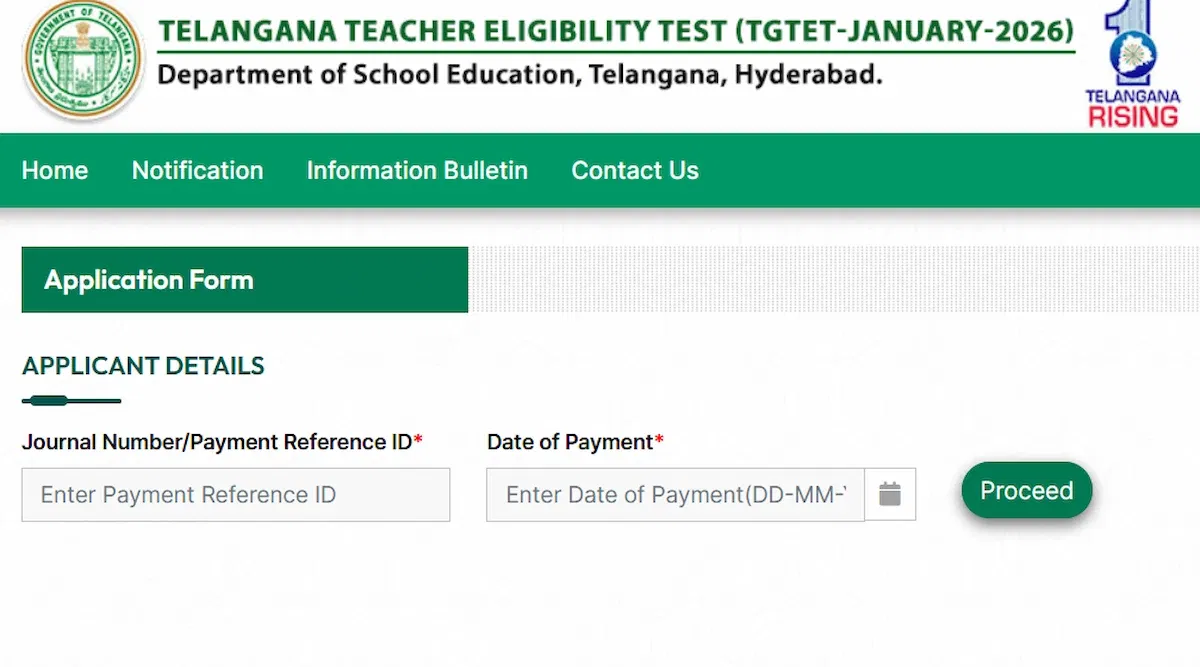Image resolution: width=1200 pixels, height=667 pixels.
Task: Click the Journal Number/Payment Reference ID label
Action: coord(216,442)
